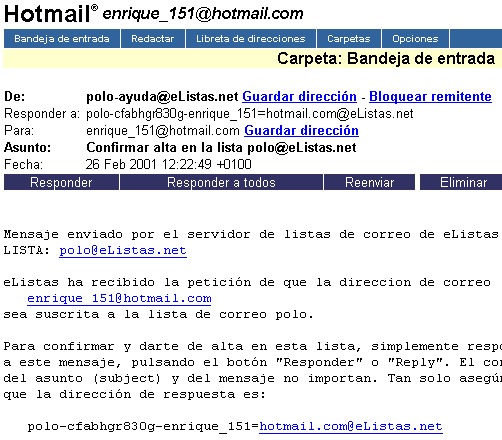Image resolution: width=502 pixels, height=440 pixels.
Task: Click the Responder a address text
Action: tap(250, 114)
